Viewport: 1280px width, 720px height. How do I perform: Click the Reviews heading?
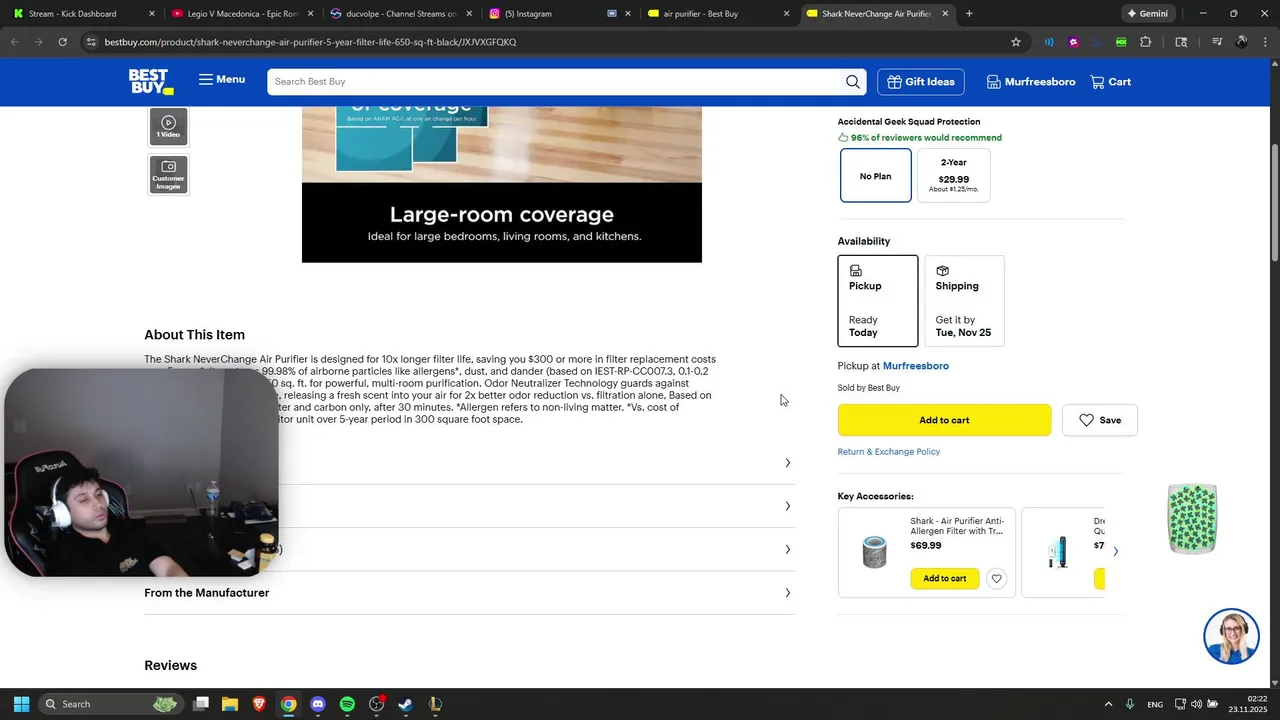click(170, 666)
